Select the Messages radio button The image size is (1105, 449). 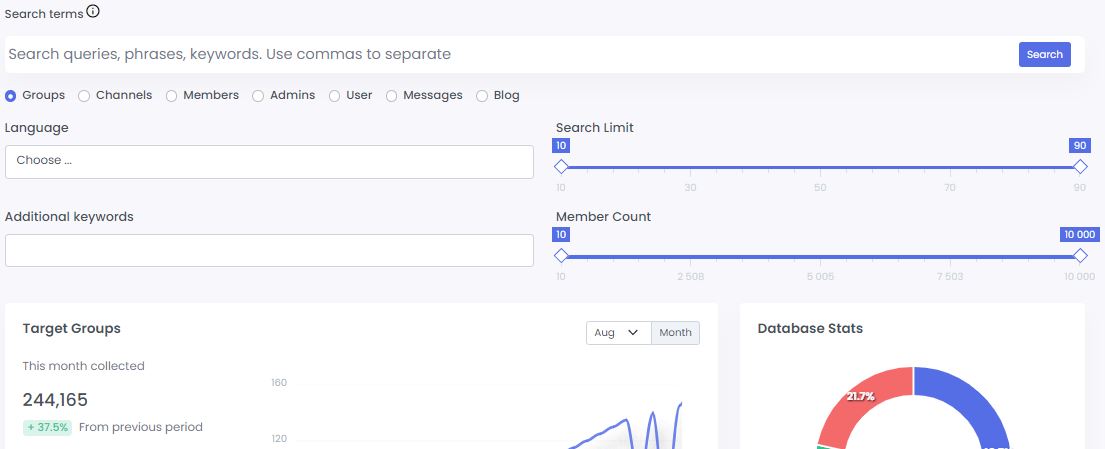click(392, 96)
